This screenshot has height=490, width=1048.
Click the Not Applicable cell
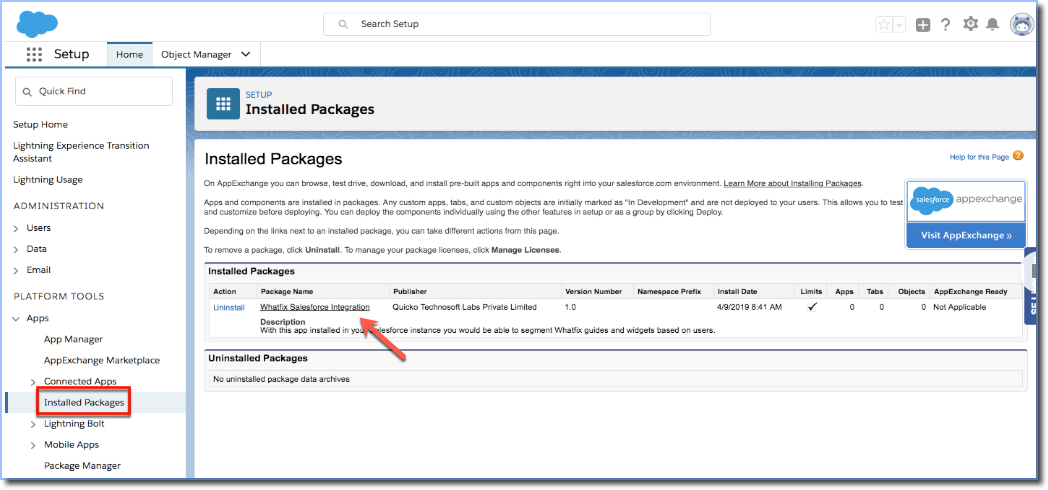(x=959, y=308)
